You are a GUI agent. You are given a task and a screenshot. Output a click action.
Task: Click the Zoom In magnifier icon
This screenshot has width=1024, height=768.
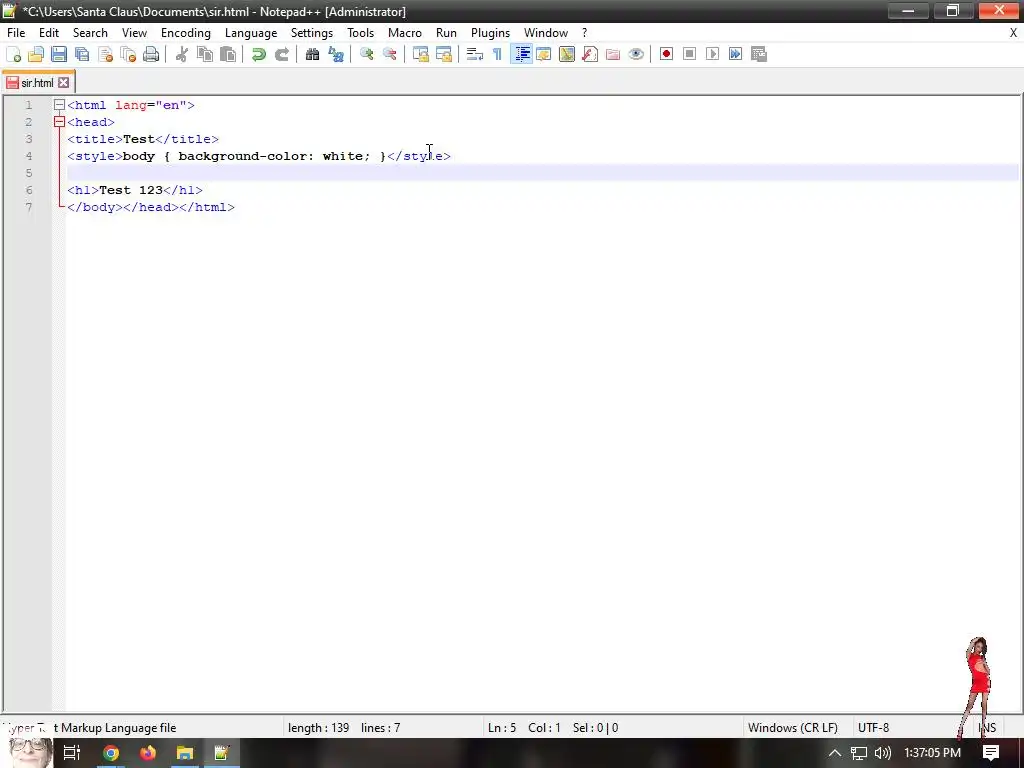pyautogui.click(x=366, y=54)
